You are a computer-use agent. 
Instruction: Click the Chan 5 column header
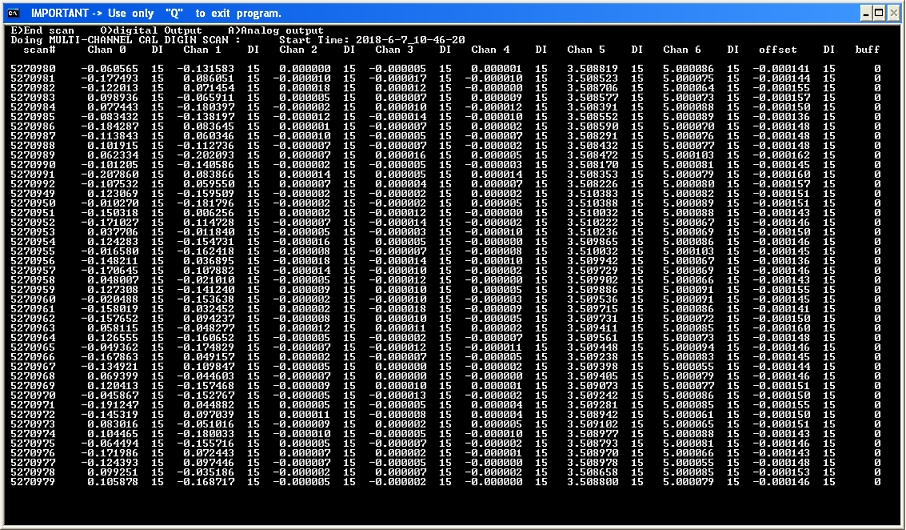tap(586, 50)
